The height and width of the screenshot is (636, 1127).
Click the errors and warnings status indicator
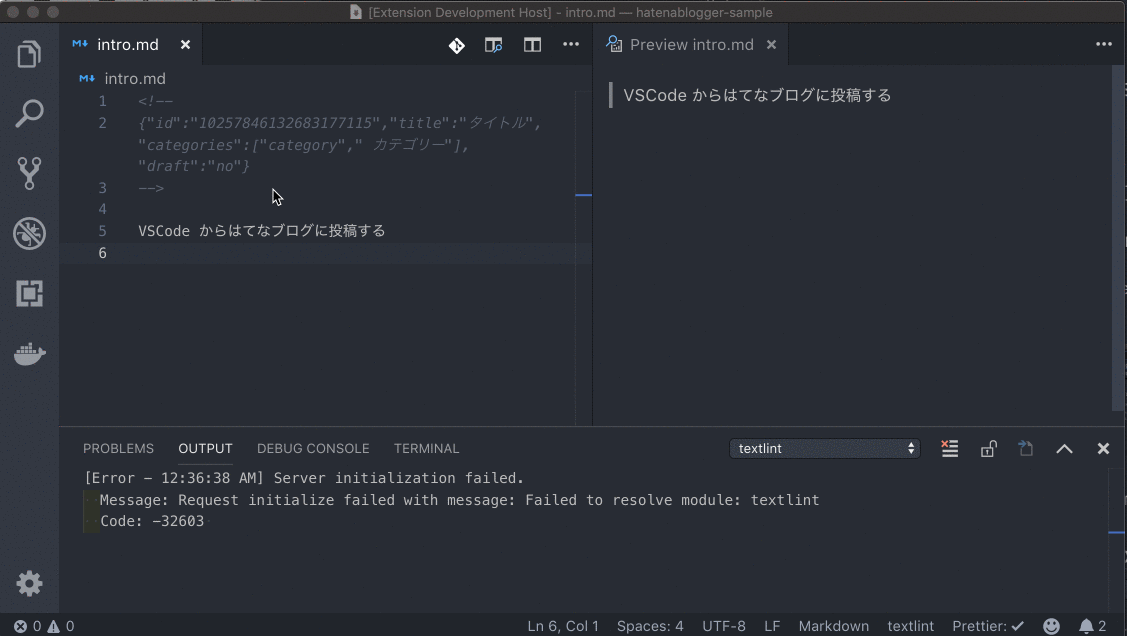pos(44,626)
